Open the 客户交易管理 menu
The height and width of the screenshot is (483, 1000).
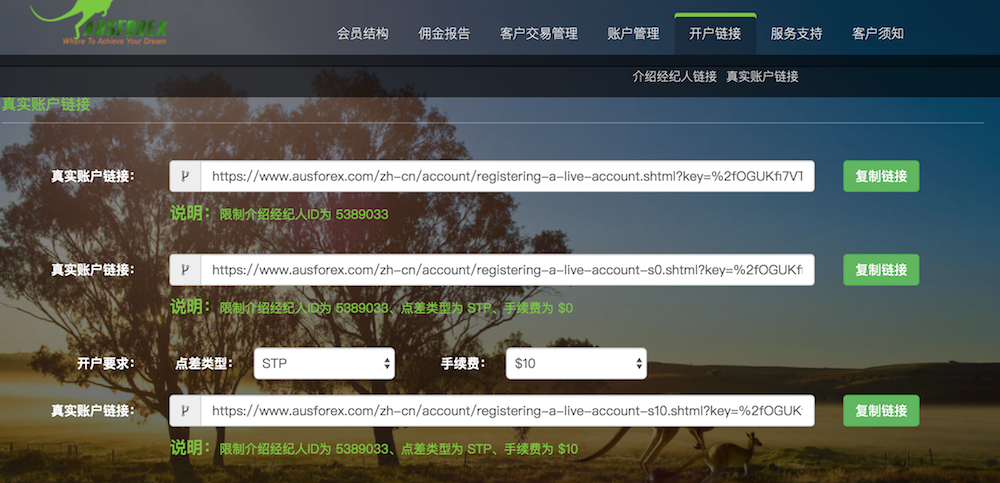point(538,34)
